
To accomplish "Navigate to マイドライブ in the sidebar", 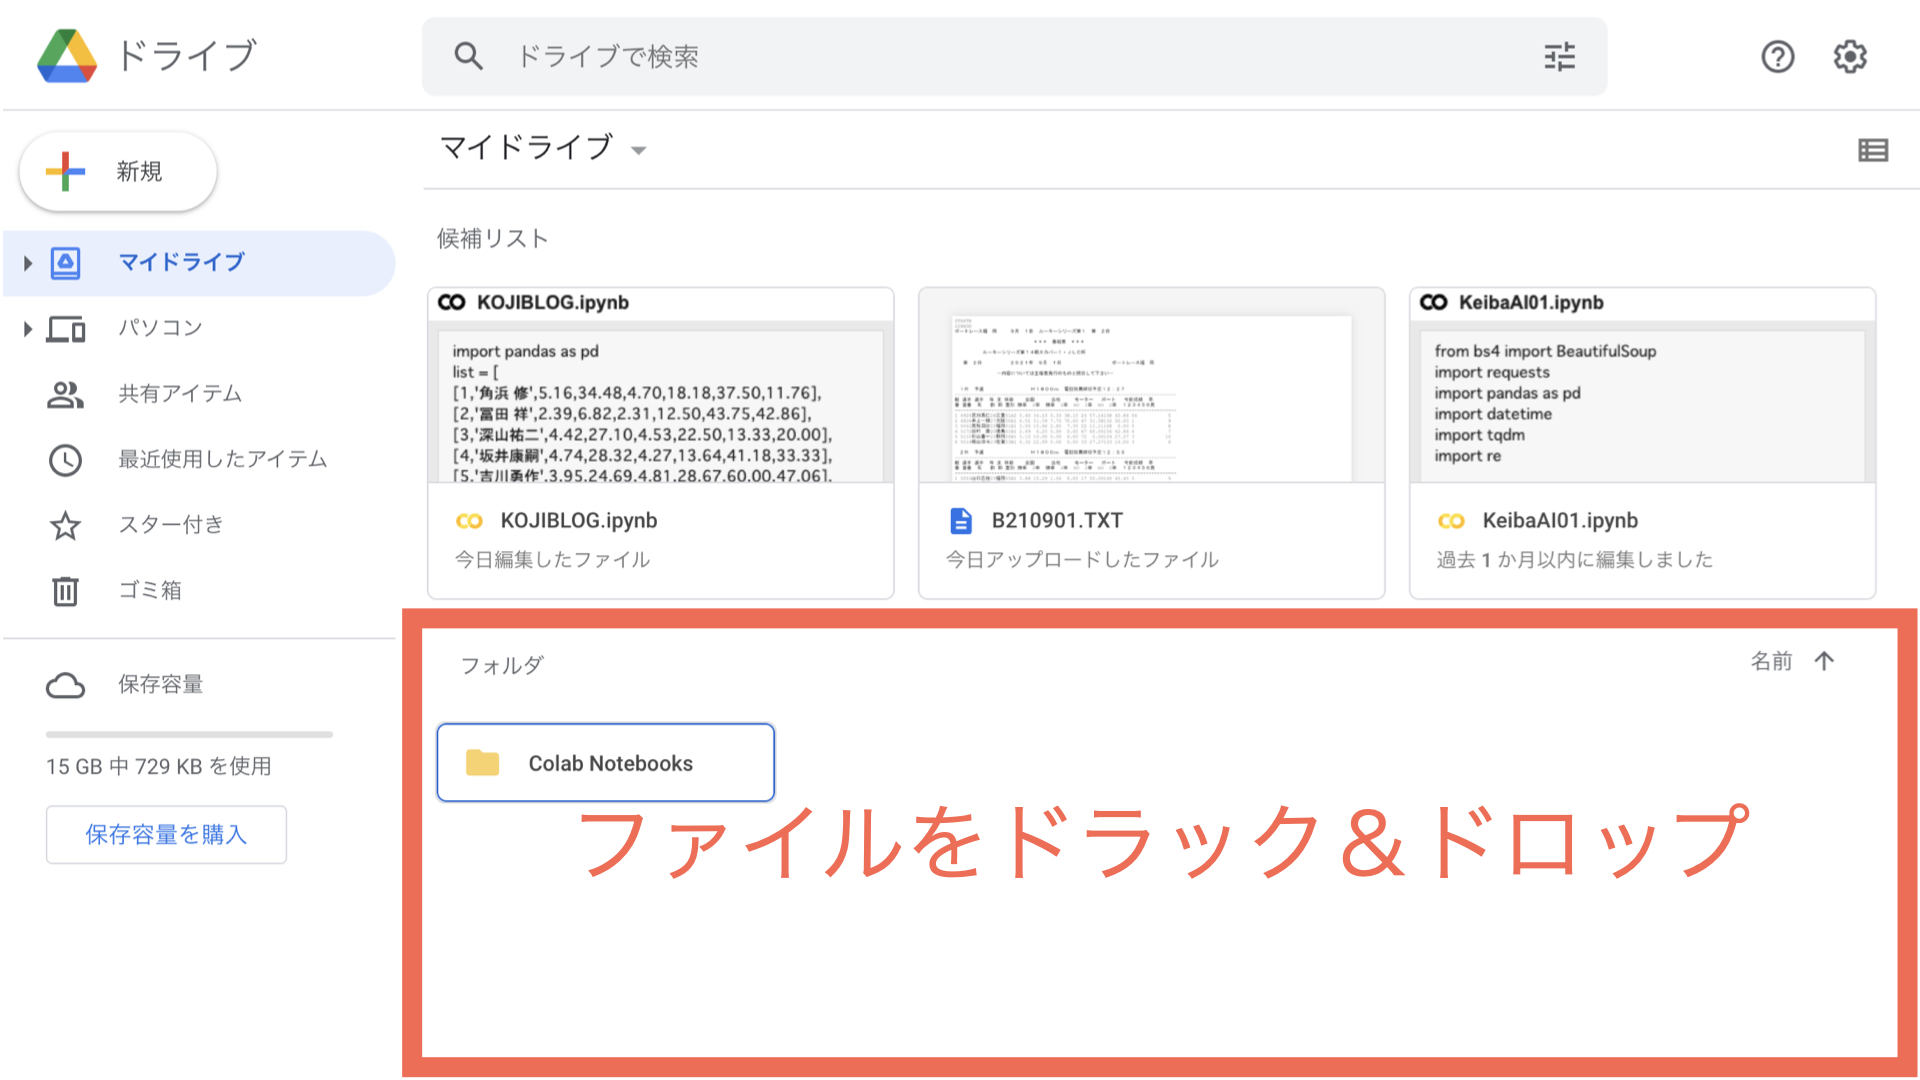I will [x=180, y=262].
